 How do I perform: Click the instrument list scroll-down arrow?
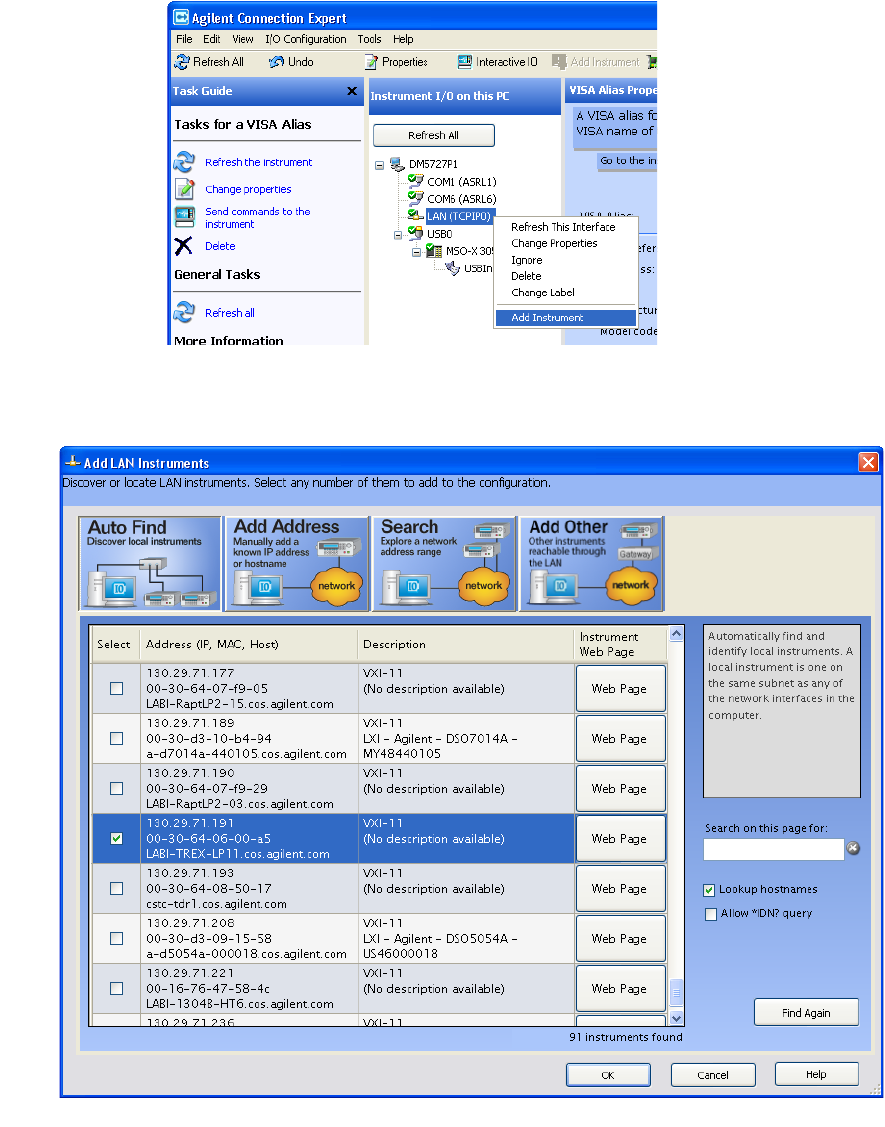677,1018
